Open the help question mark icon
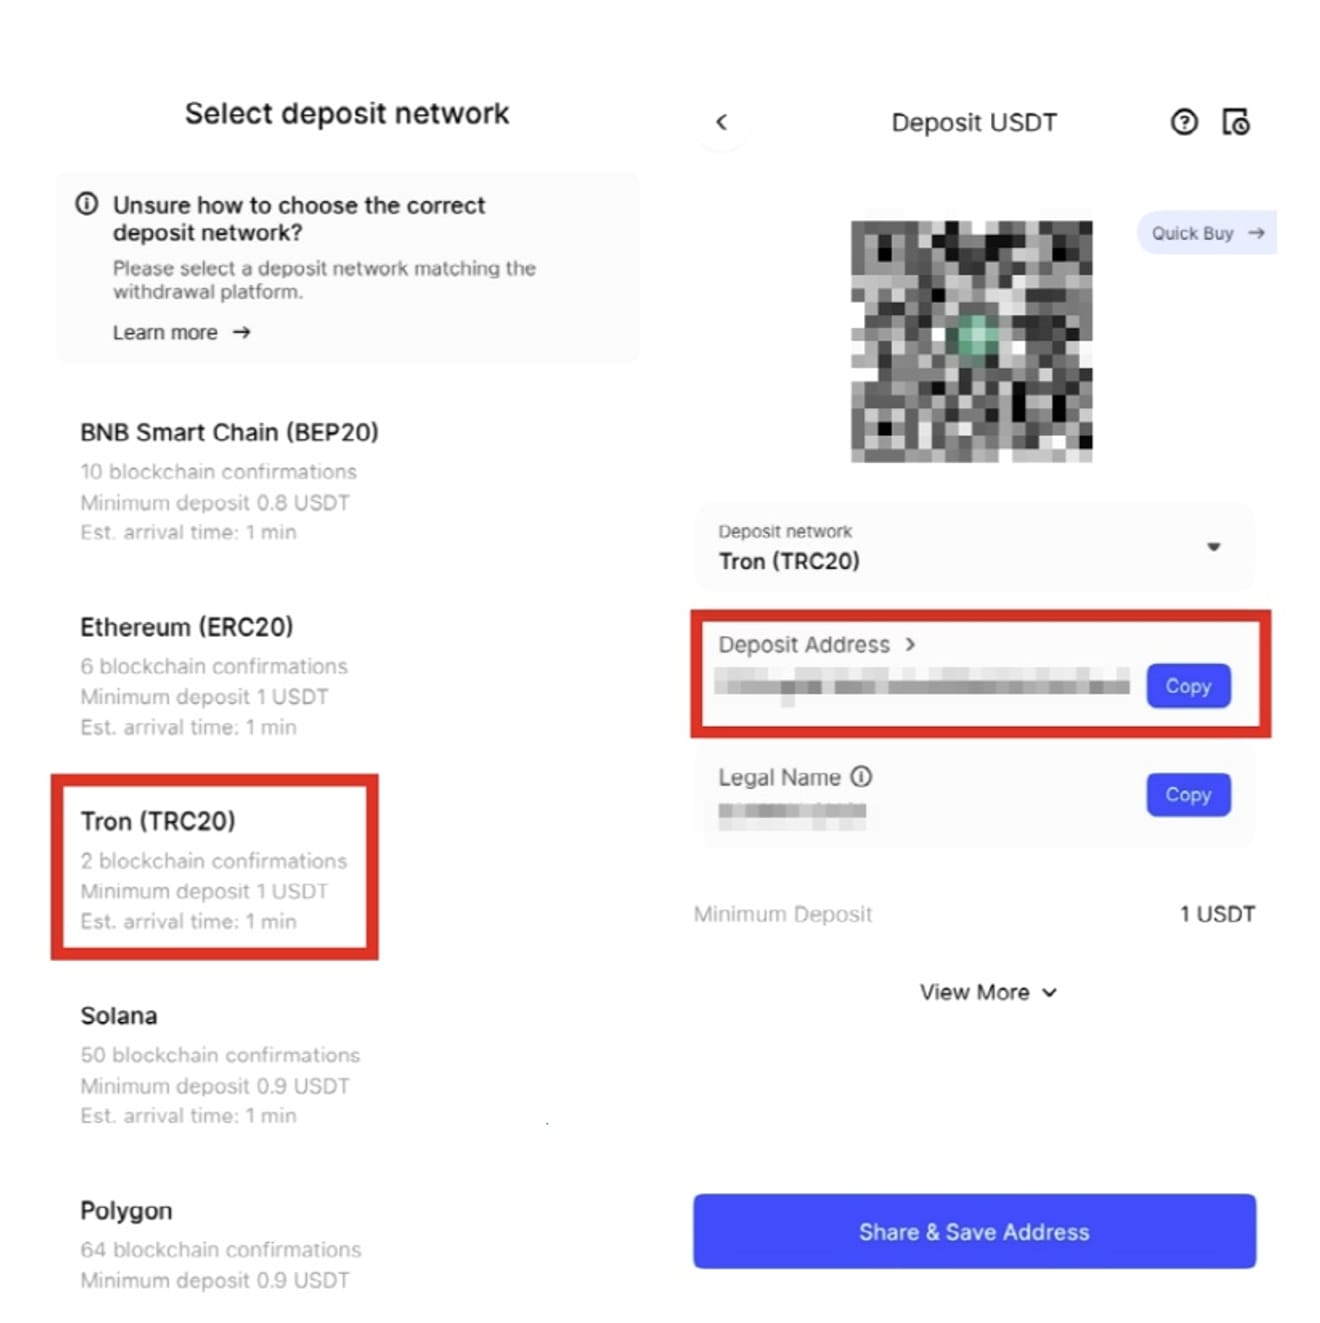Viewport: 1320px width, 1323px height. 1184,122
